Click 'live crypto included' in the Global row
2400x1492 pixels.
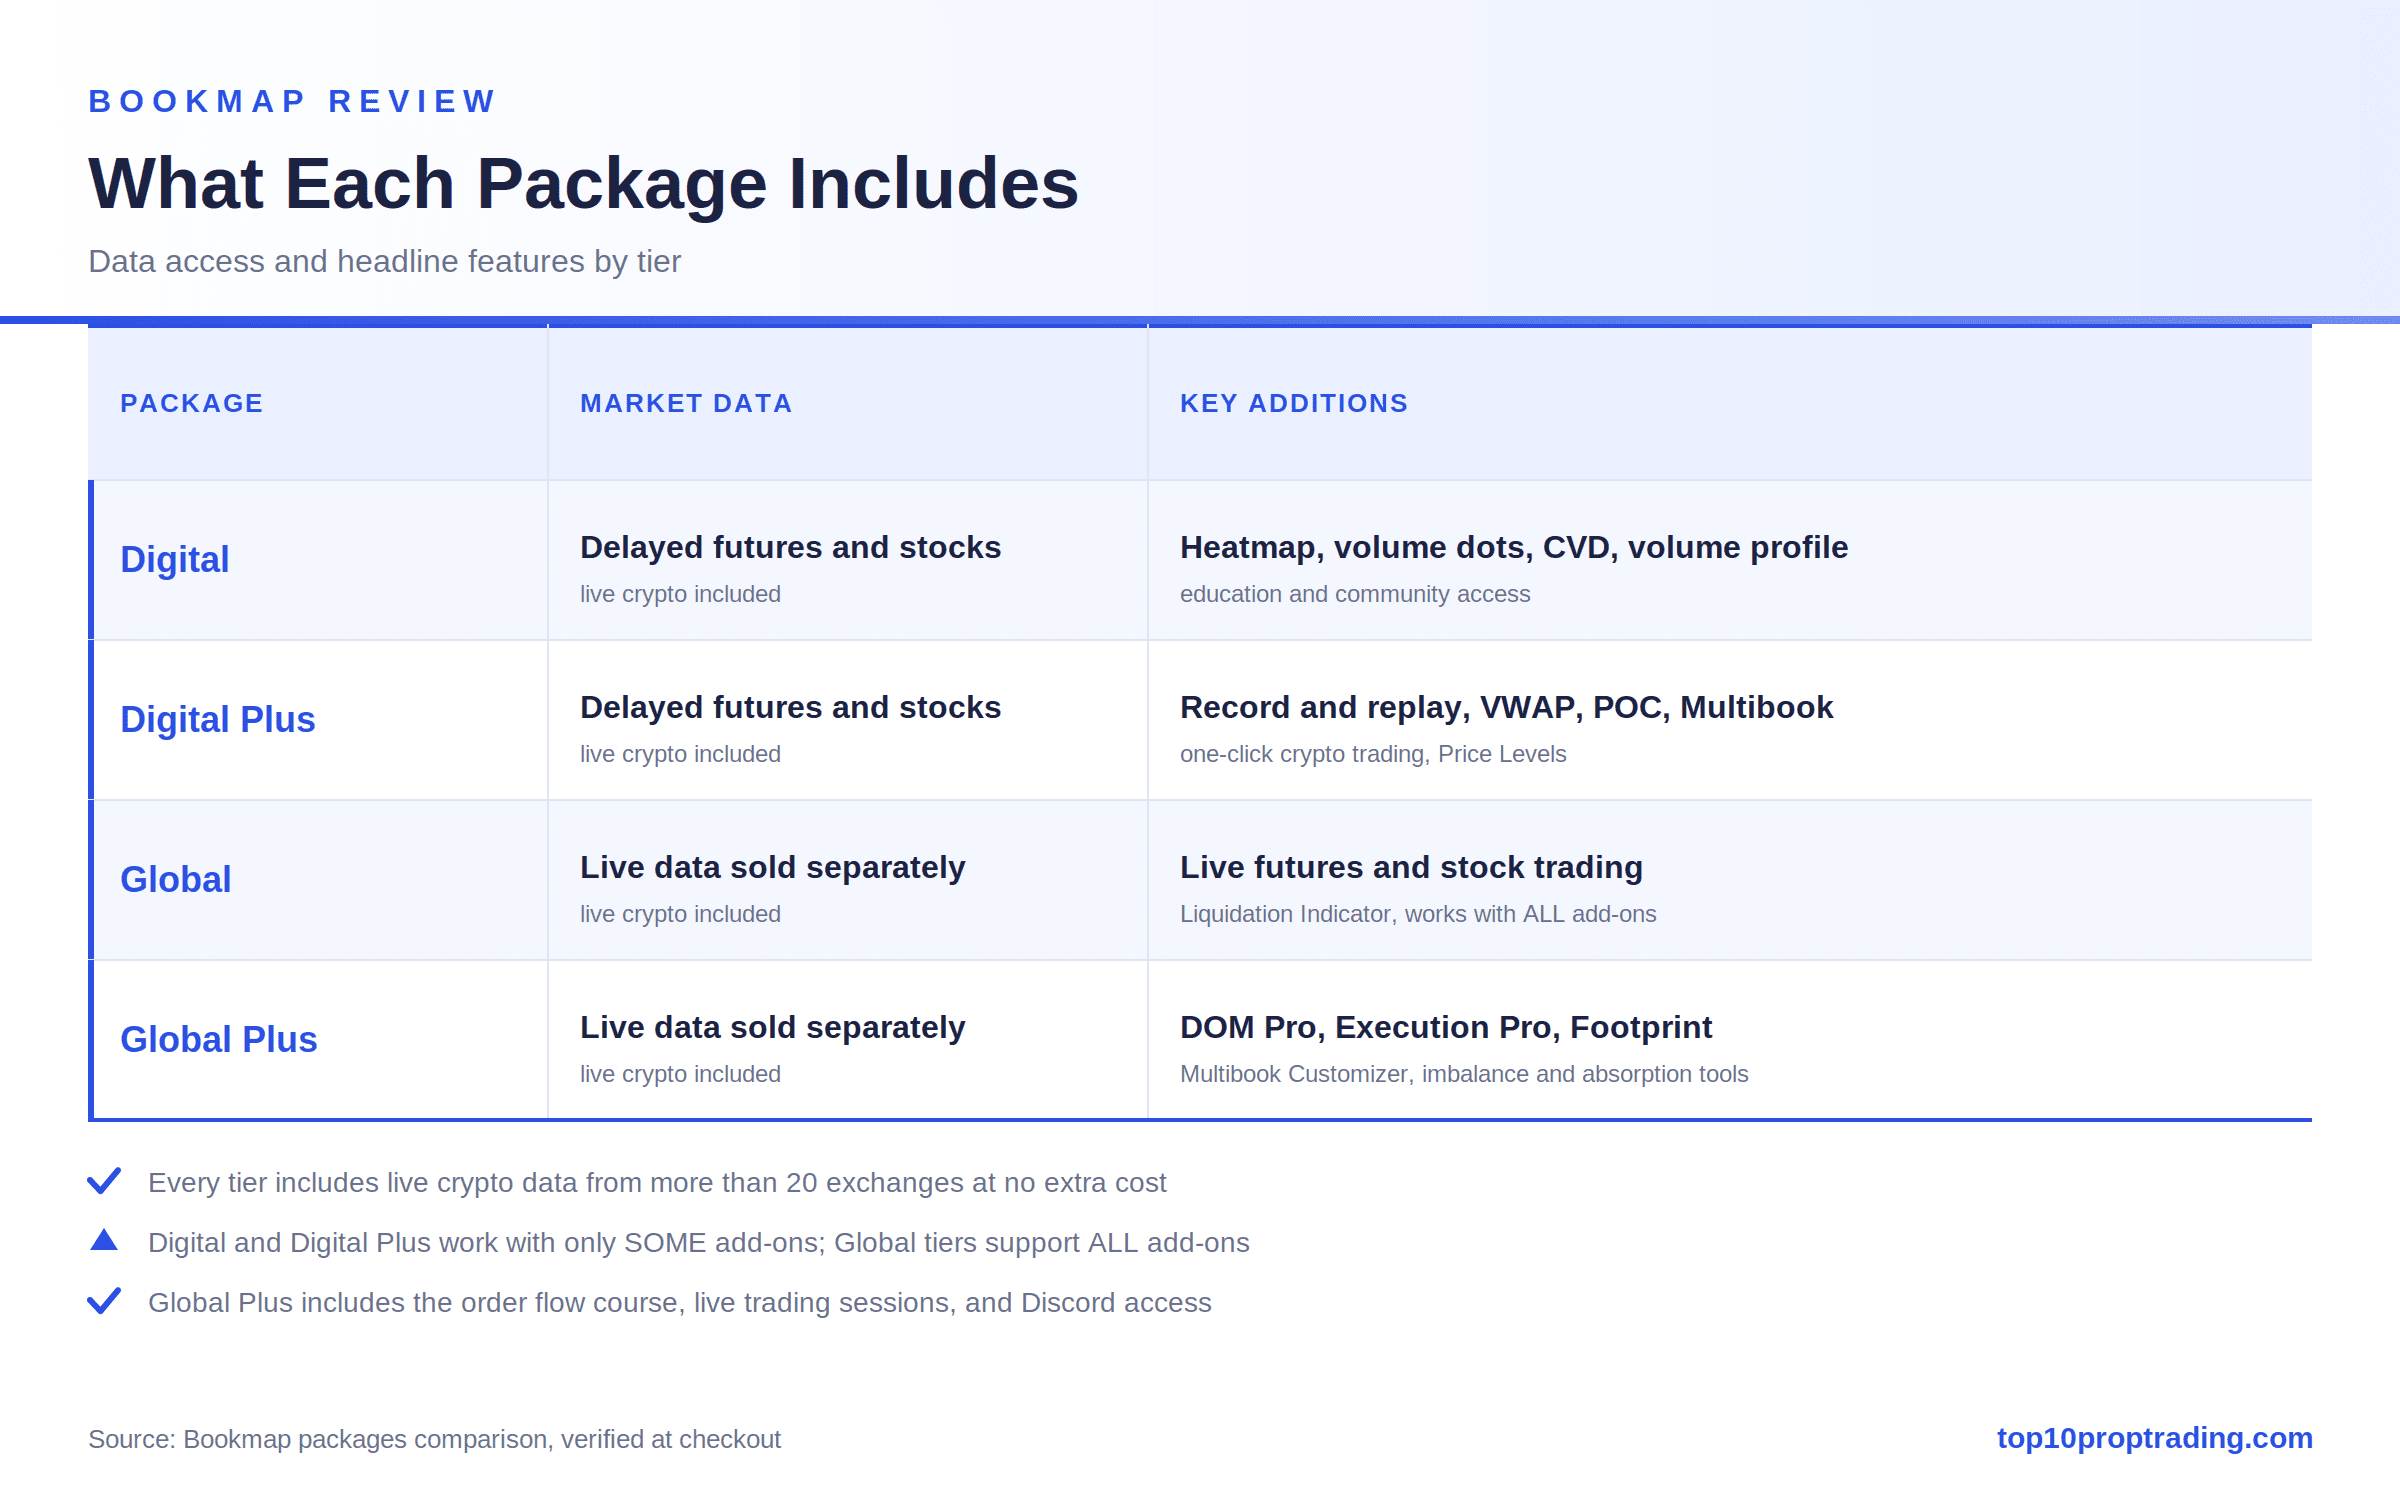680,914
